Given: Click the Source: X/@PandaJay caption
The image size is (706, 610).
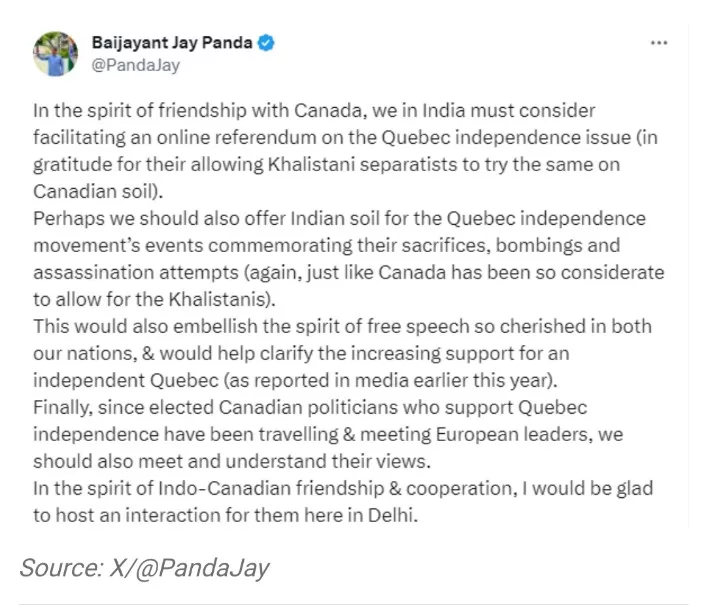Looking at the screenshot, I should click(x=144, y=568).
